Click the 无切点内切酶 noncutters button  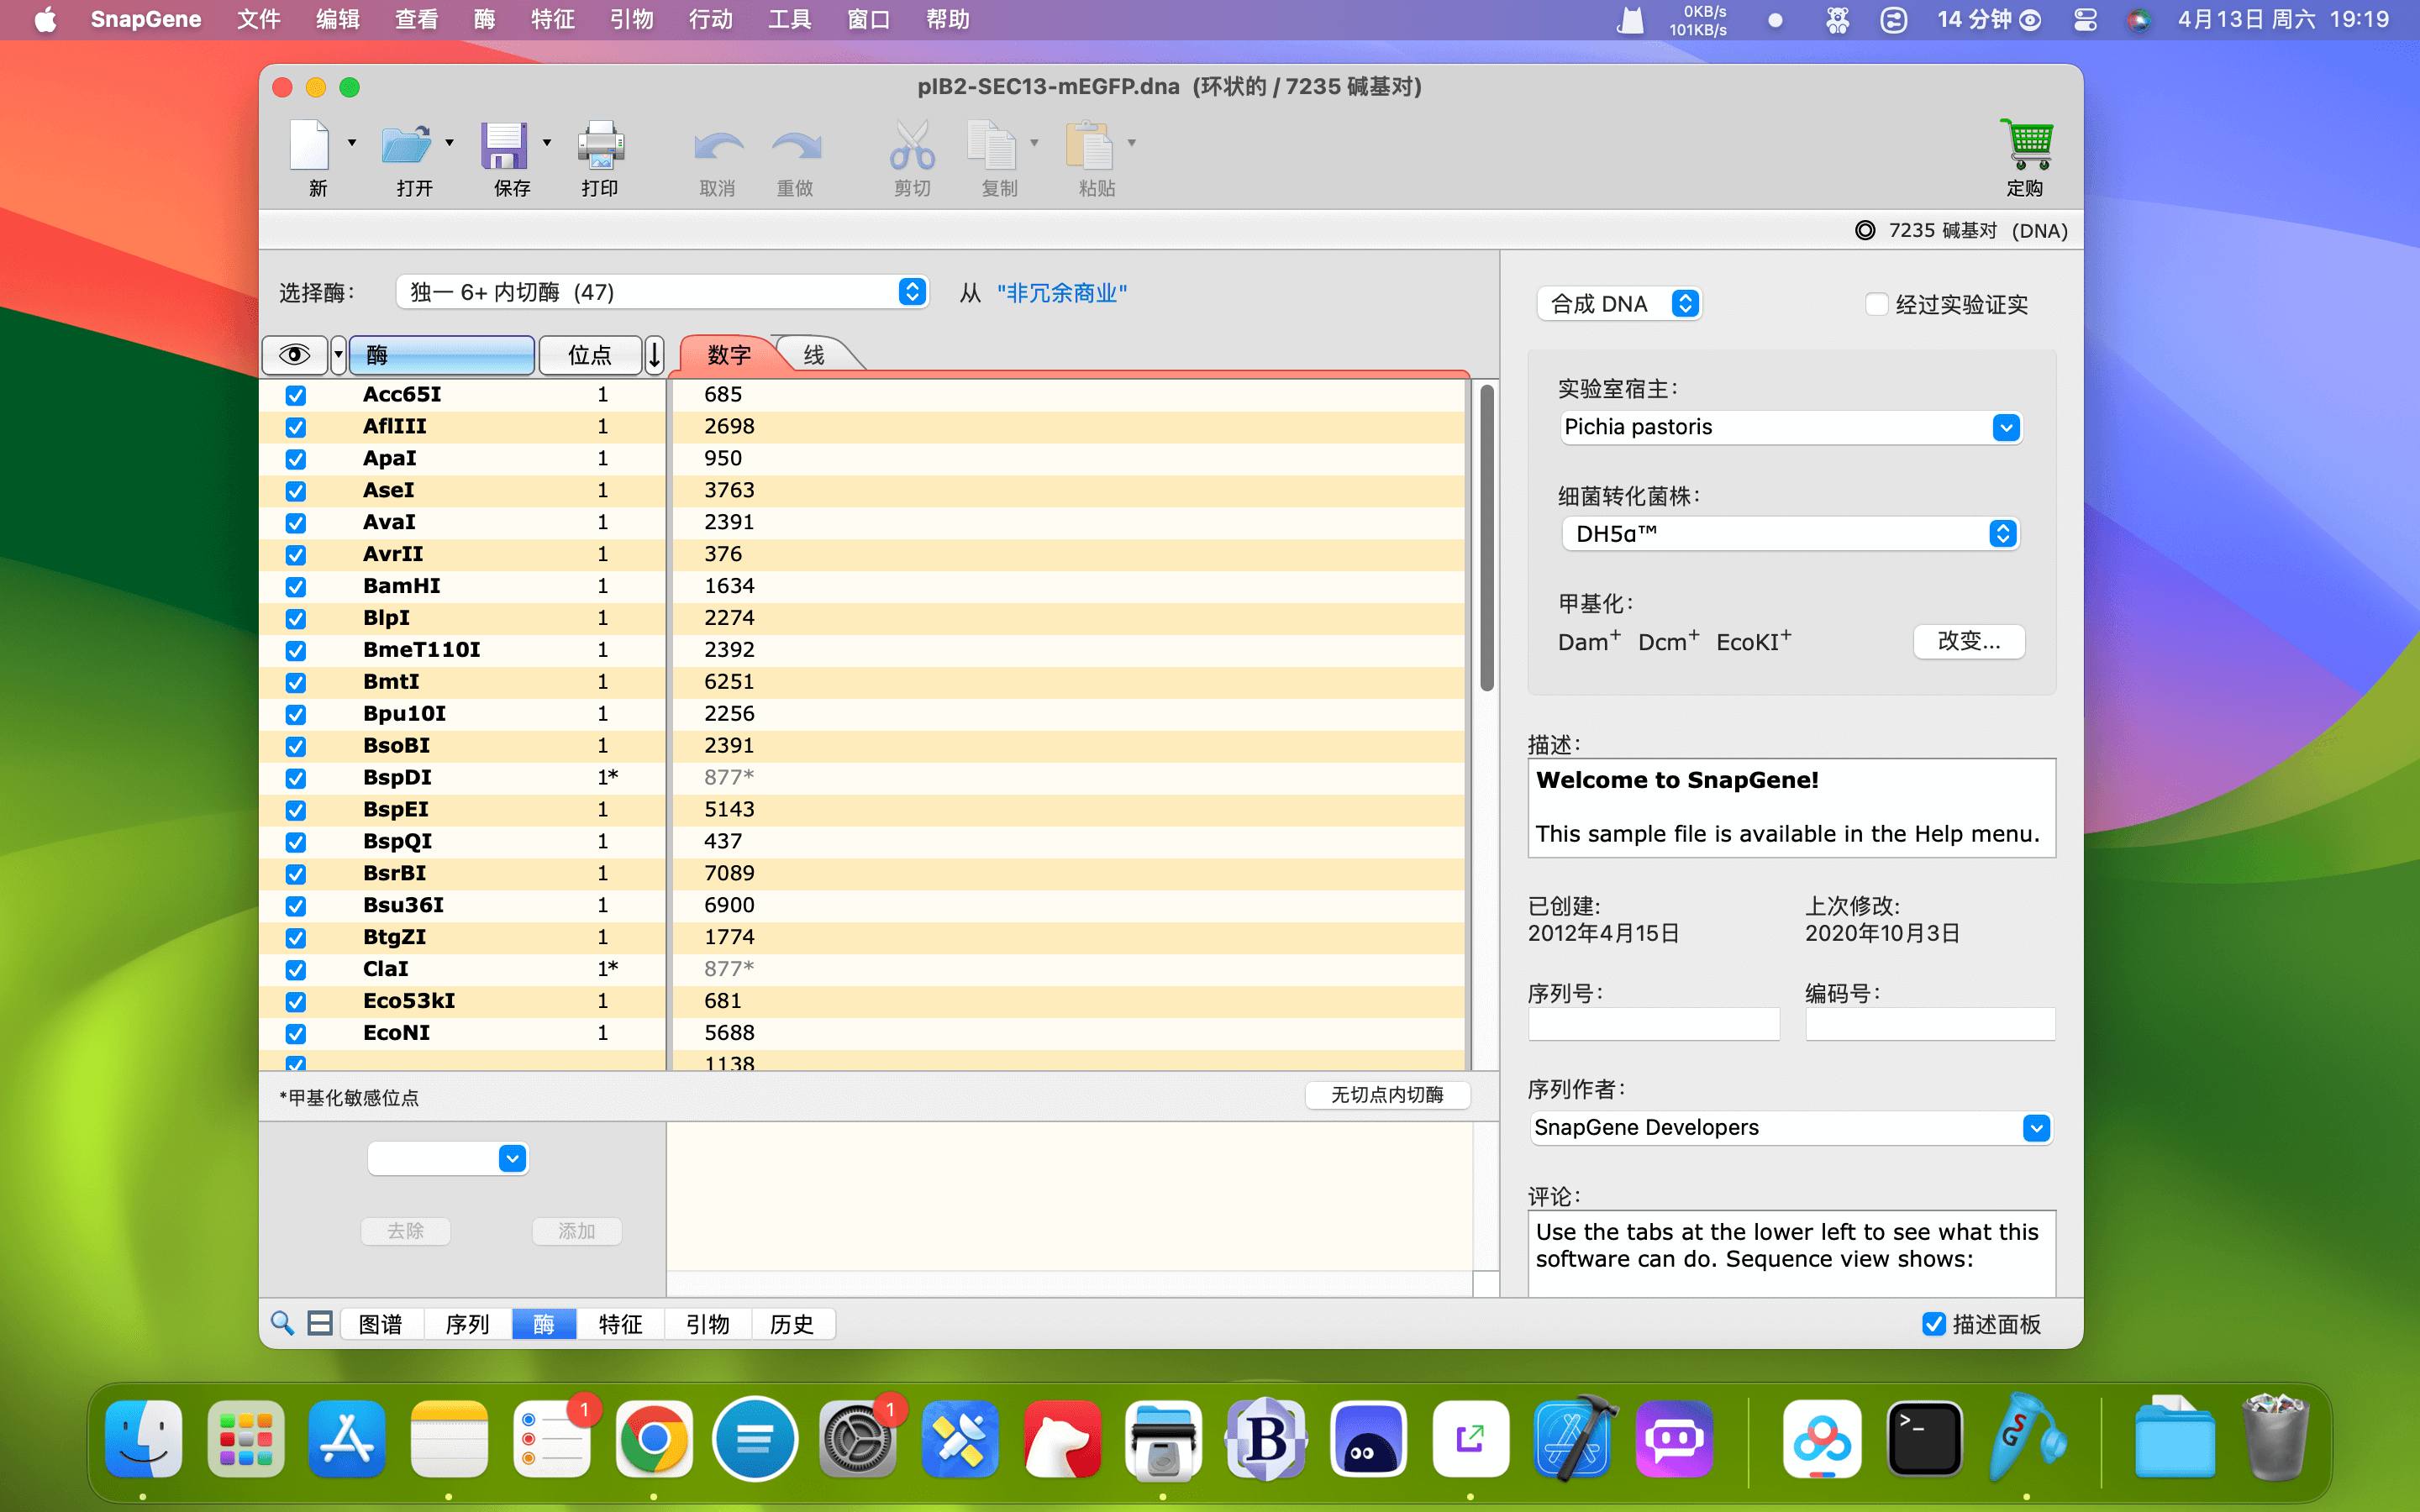[1387, 1095]
